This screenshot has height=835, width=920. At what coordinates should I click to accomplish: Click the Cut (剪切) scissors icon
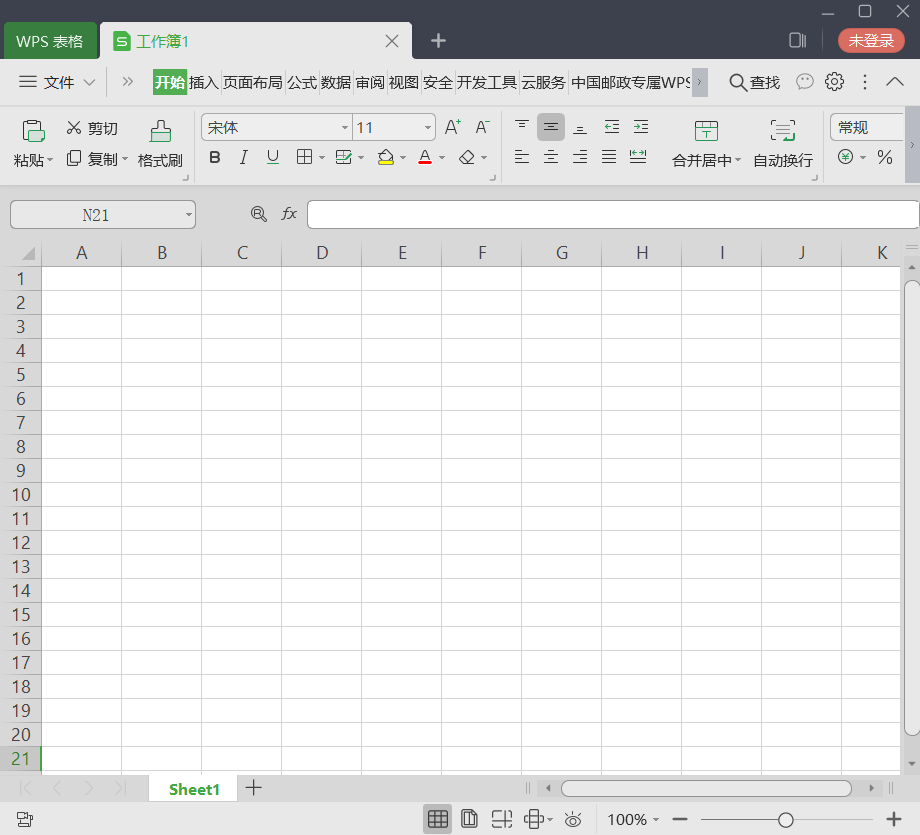[x=74, y=127]
